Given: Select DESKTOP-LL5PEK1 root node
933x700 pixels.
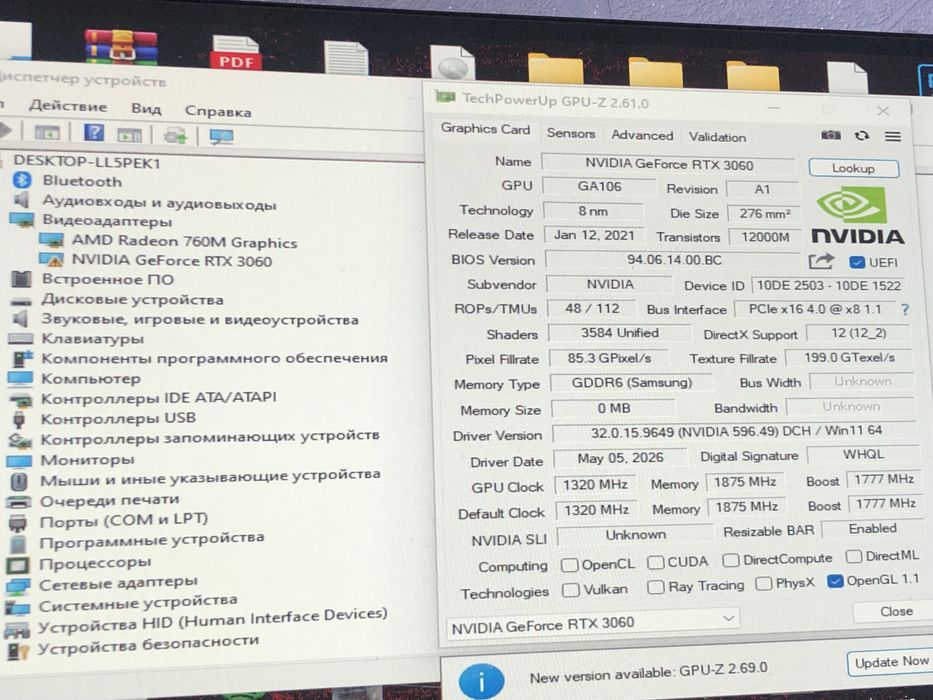Looking at the screenshot, I should [x=87, y=162].
